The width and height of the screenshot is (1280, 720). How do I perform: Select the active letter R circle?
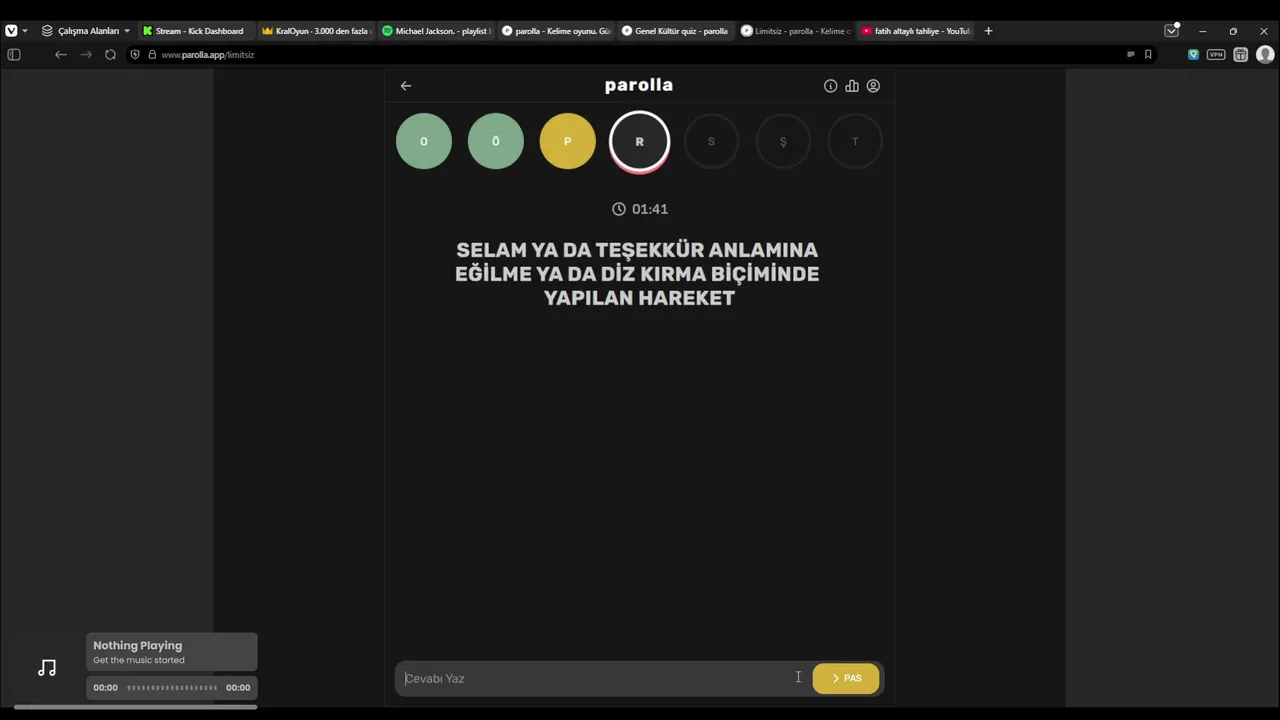[x=640, y=141]
